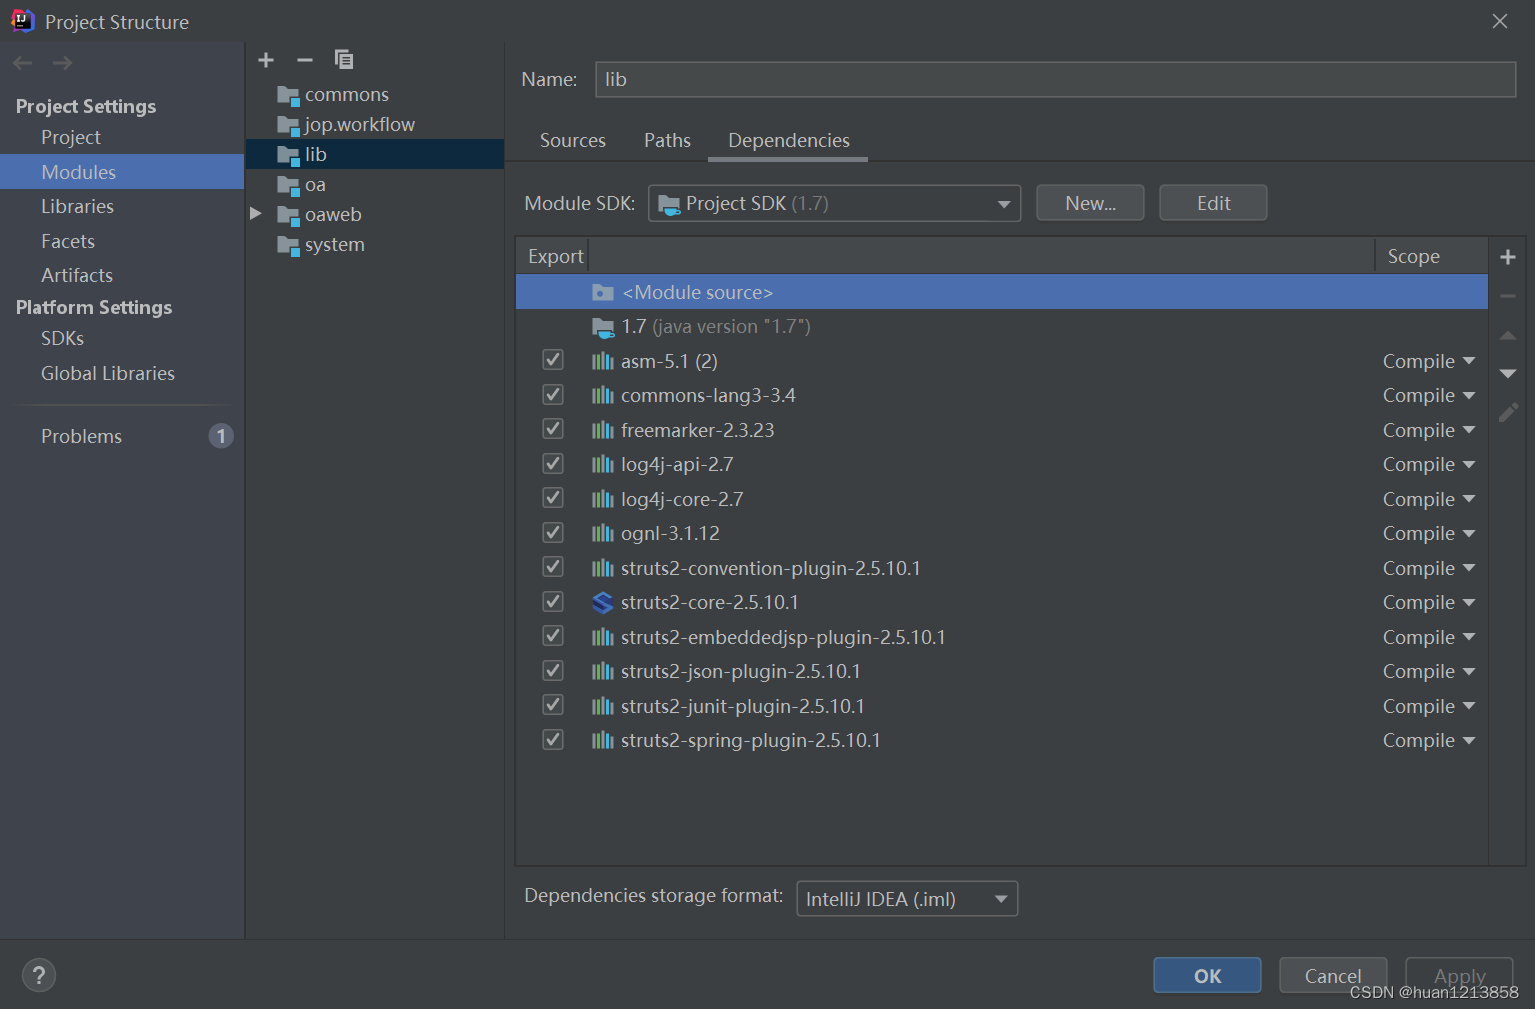The width and height of the screenshot is (1535, 1009).
Task: Open scope dropdown for struts2-junit-plugin-2.5.10.1
Action: (1429, 706)
